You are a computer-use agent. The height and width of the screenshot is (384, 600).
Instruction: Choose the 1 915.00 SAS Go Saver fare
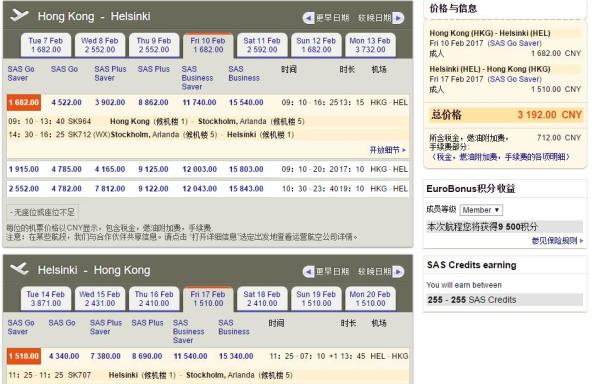tap(24, 169)
